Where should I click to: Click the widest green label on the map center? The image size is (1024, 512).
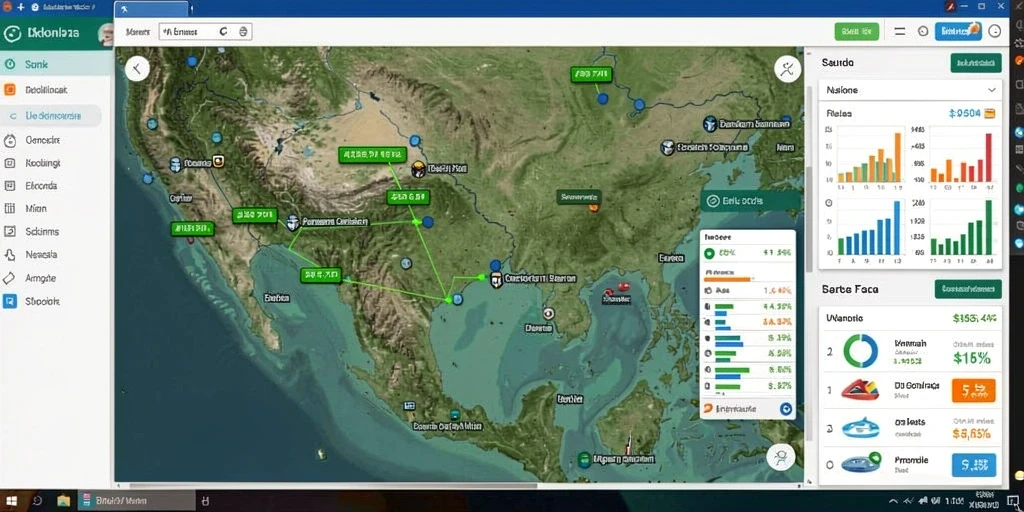(x=372, y=155)
